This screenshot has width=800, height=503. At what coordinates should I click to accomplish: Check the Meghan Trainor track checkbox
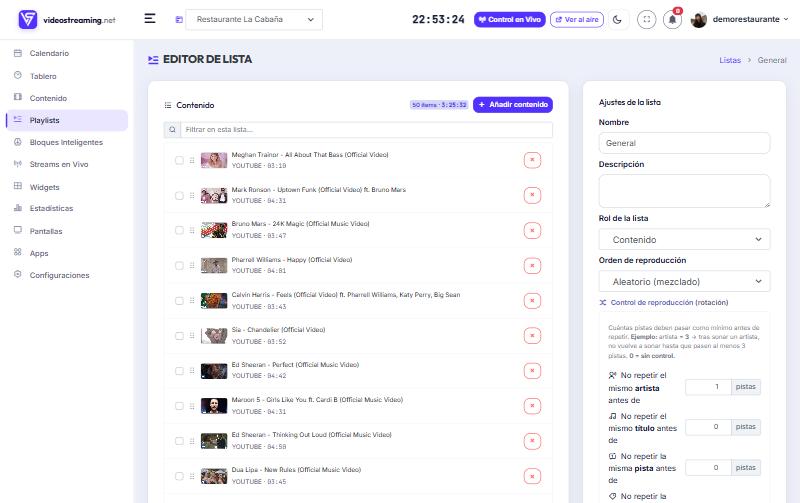pos(179,160)
